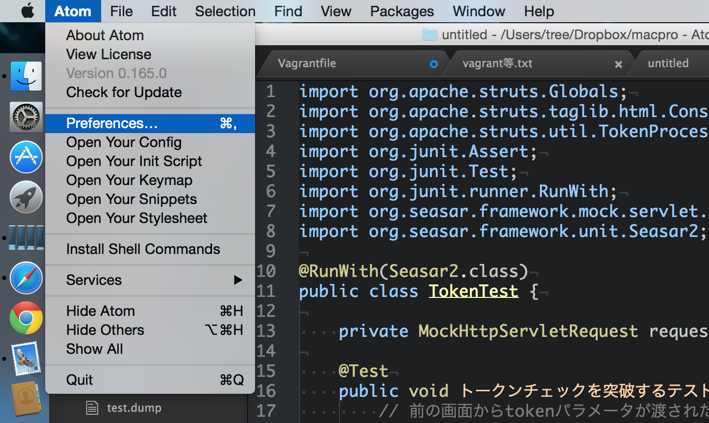Open the Apple menu
The image size is (709, 423).
point(27,11)
